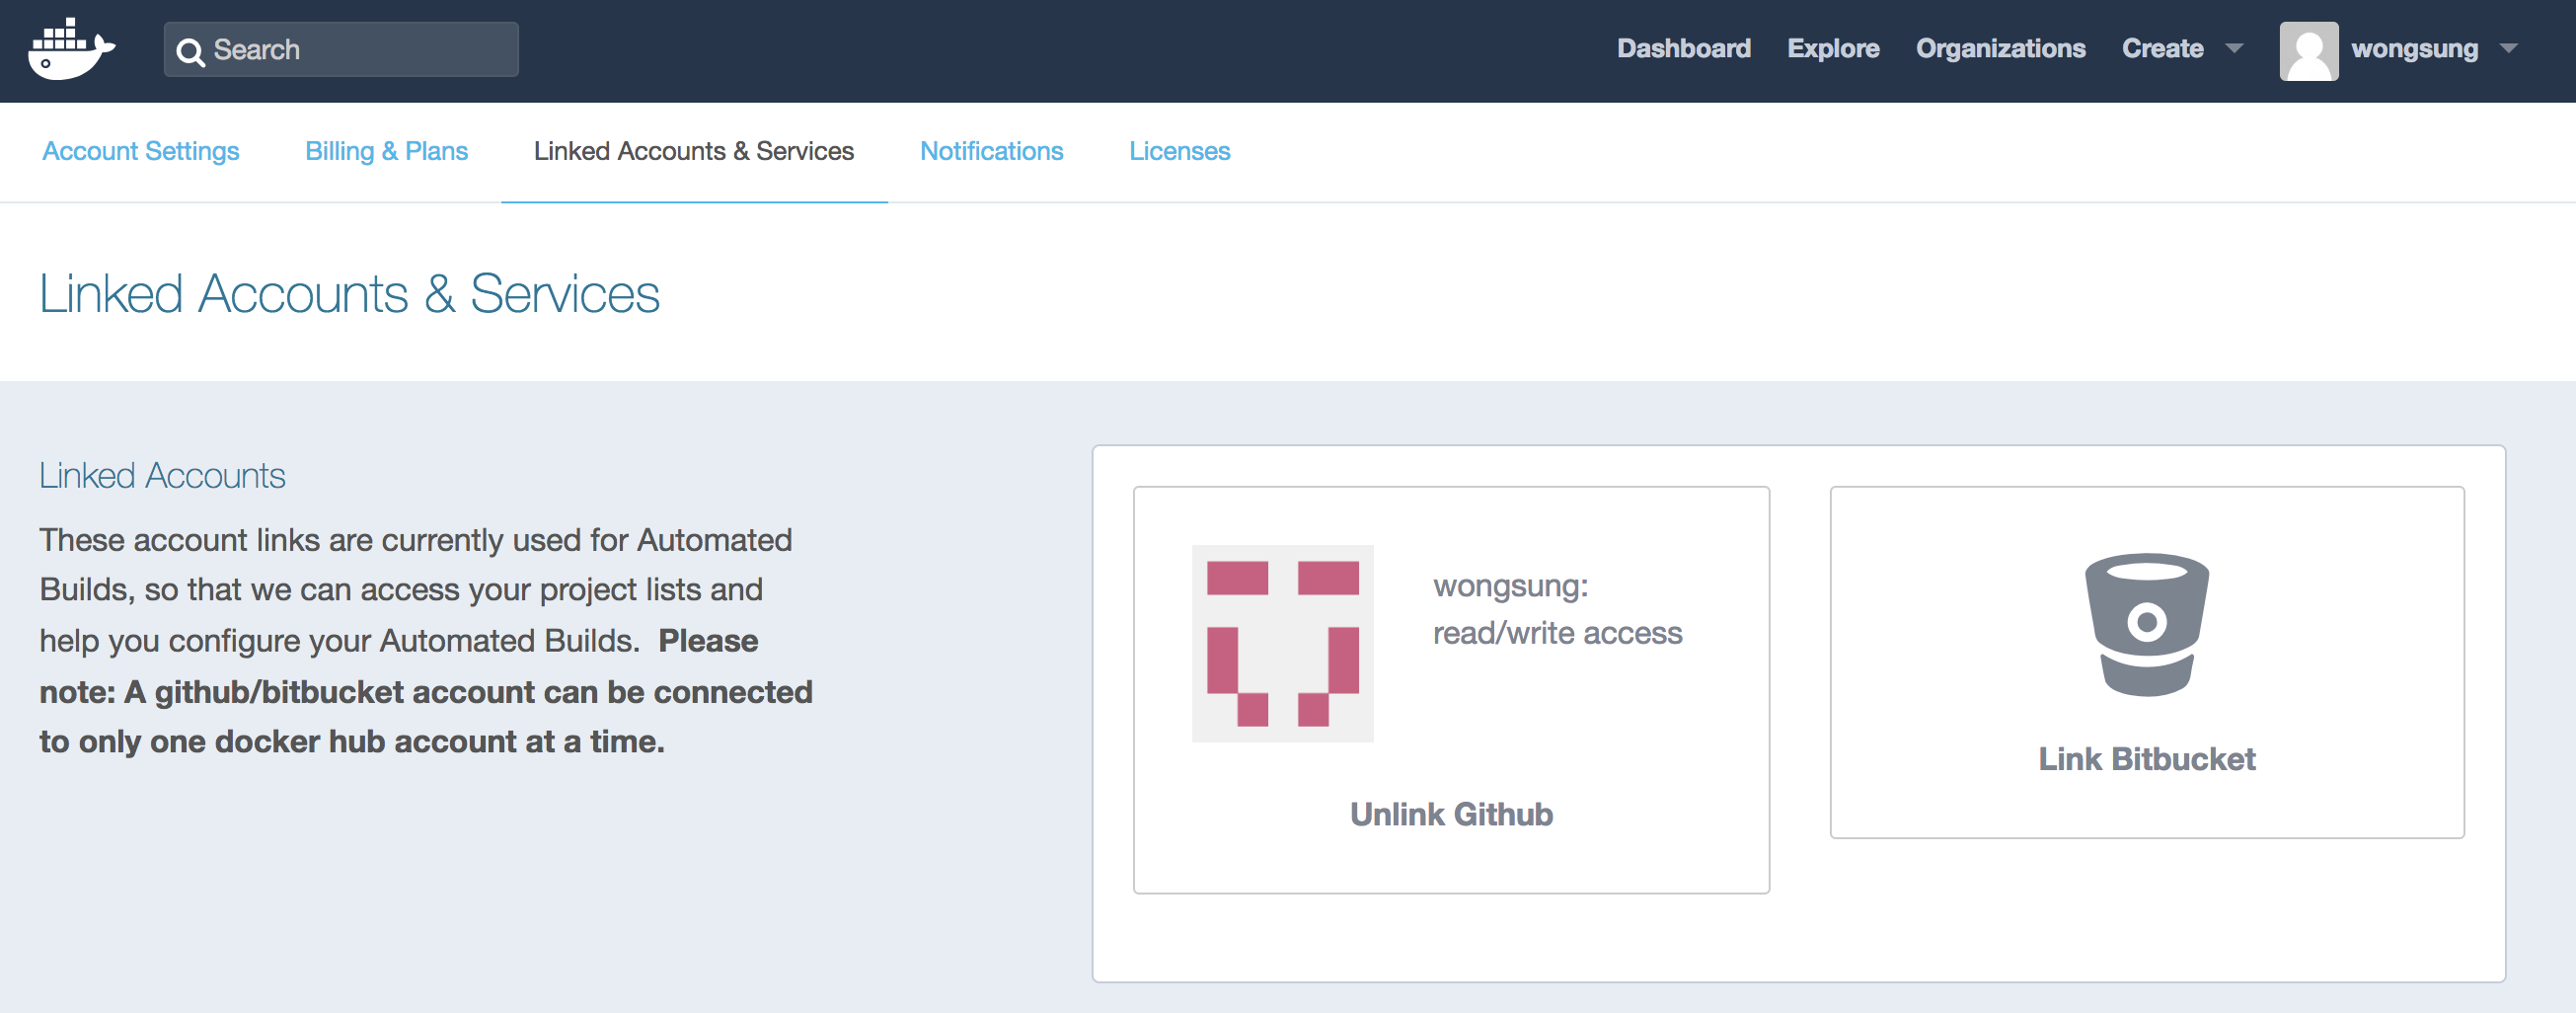Click the Bitbucket bucket icon

click(x=2146, y=624)
